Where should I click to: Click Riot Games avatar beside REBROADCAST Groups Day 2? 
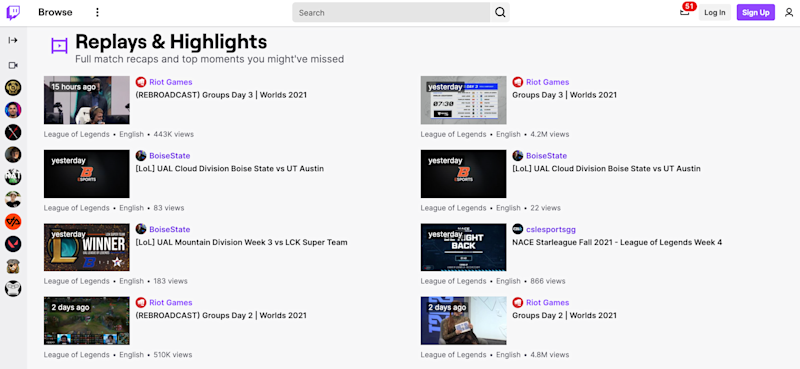pyautogui.click(x=141, y=303)
